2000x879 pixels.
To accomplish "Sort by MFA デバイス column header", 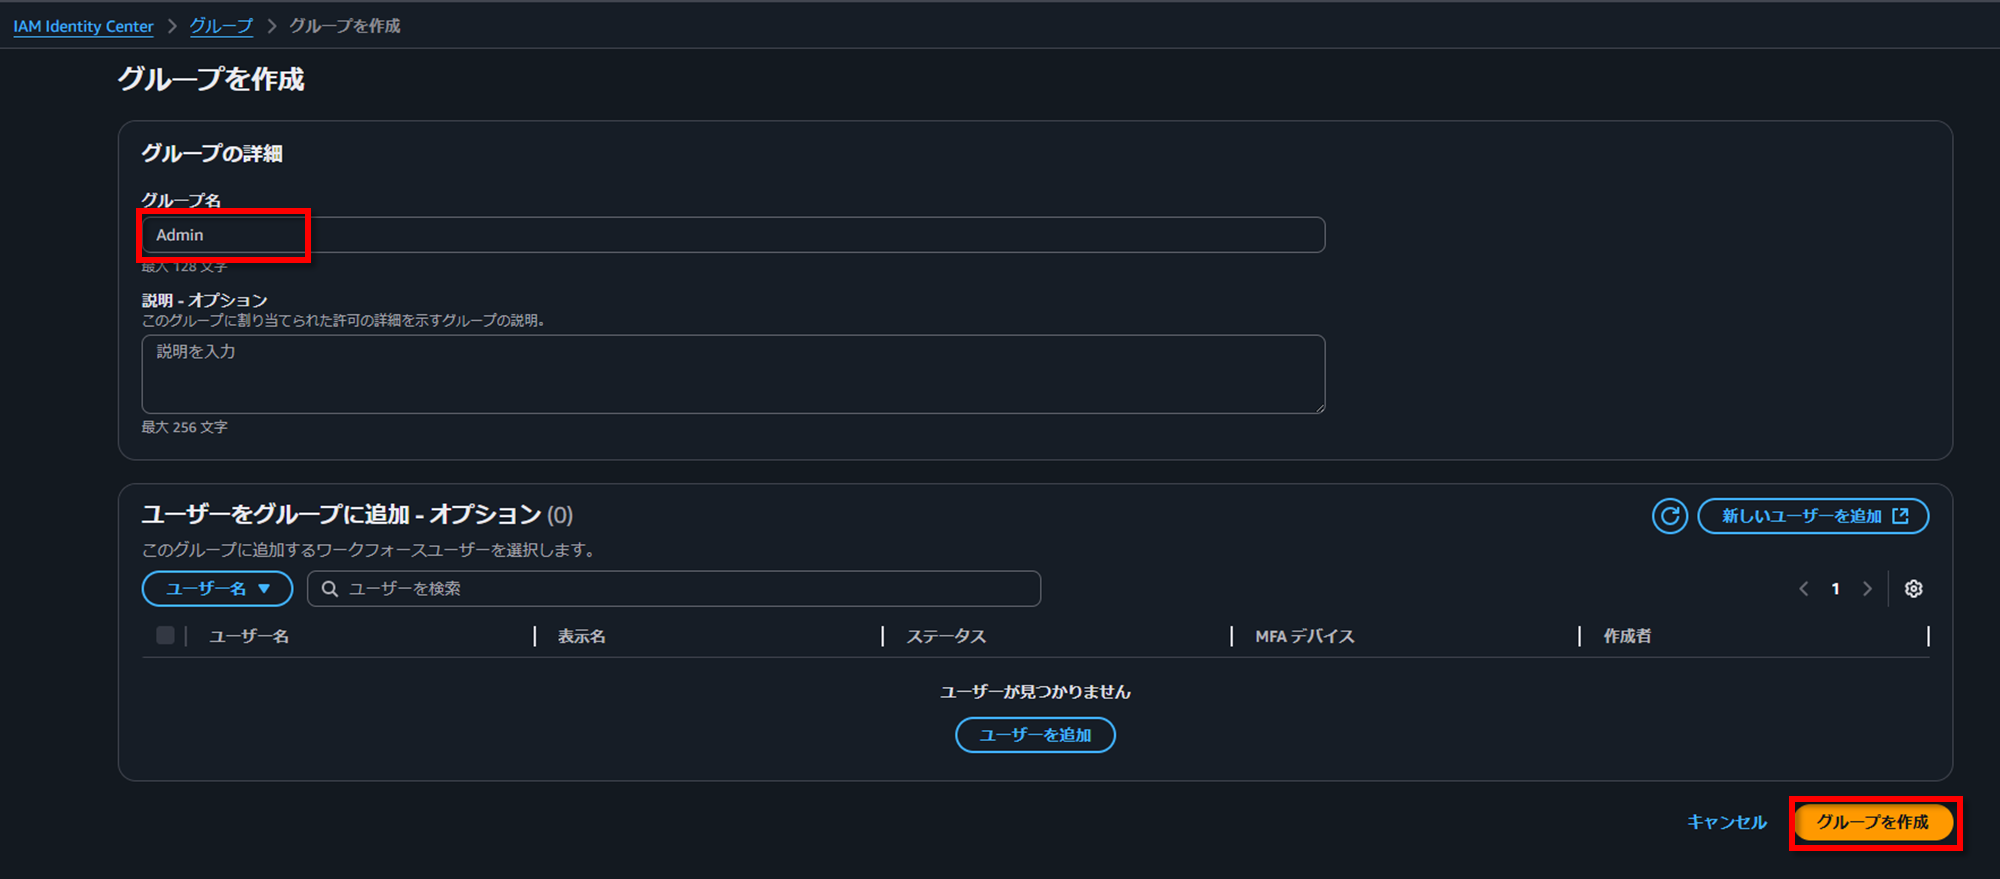I will [x=1304, y=636].
